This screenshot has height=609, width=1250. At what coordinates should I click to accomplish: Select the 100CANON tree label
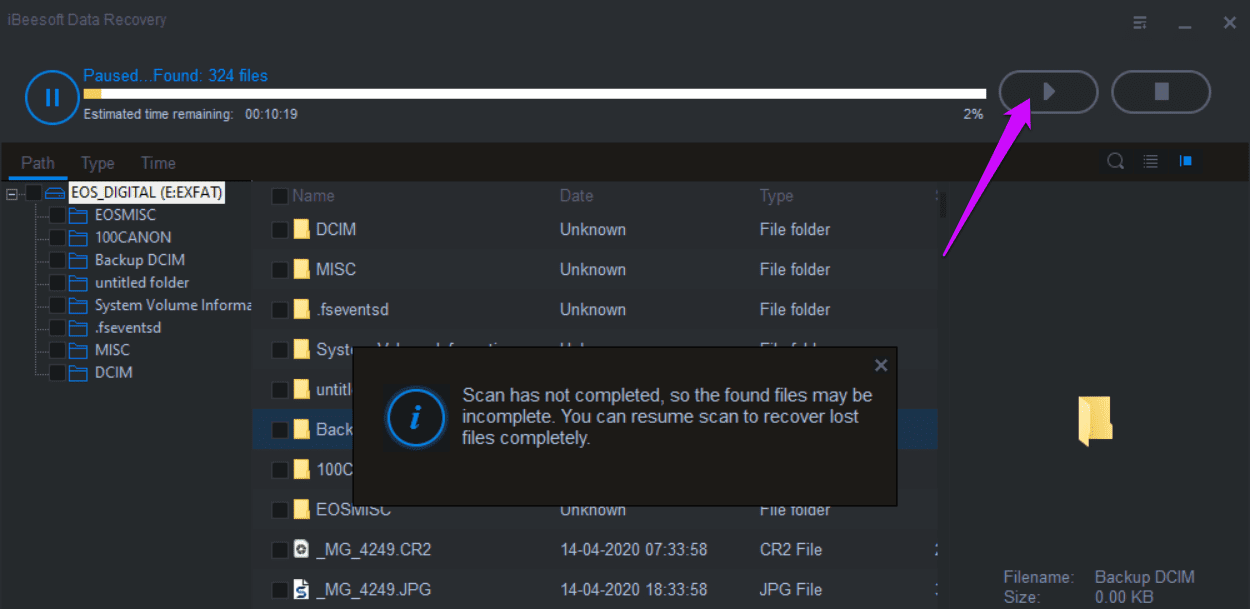133,237
